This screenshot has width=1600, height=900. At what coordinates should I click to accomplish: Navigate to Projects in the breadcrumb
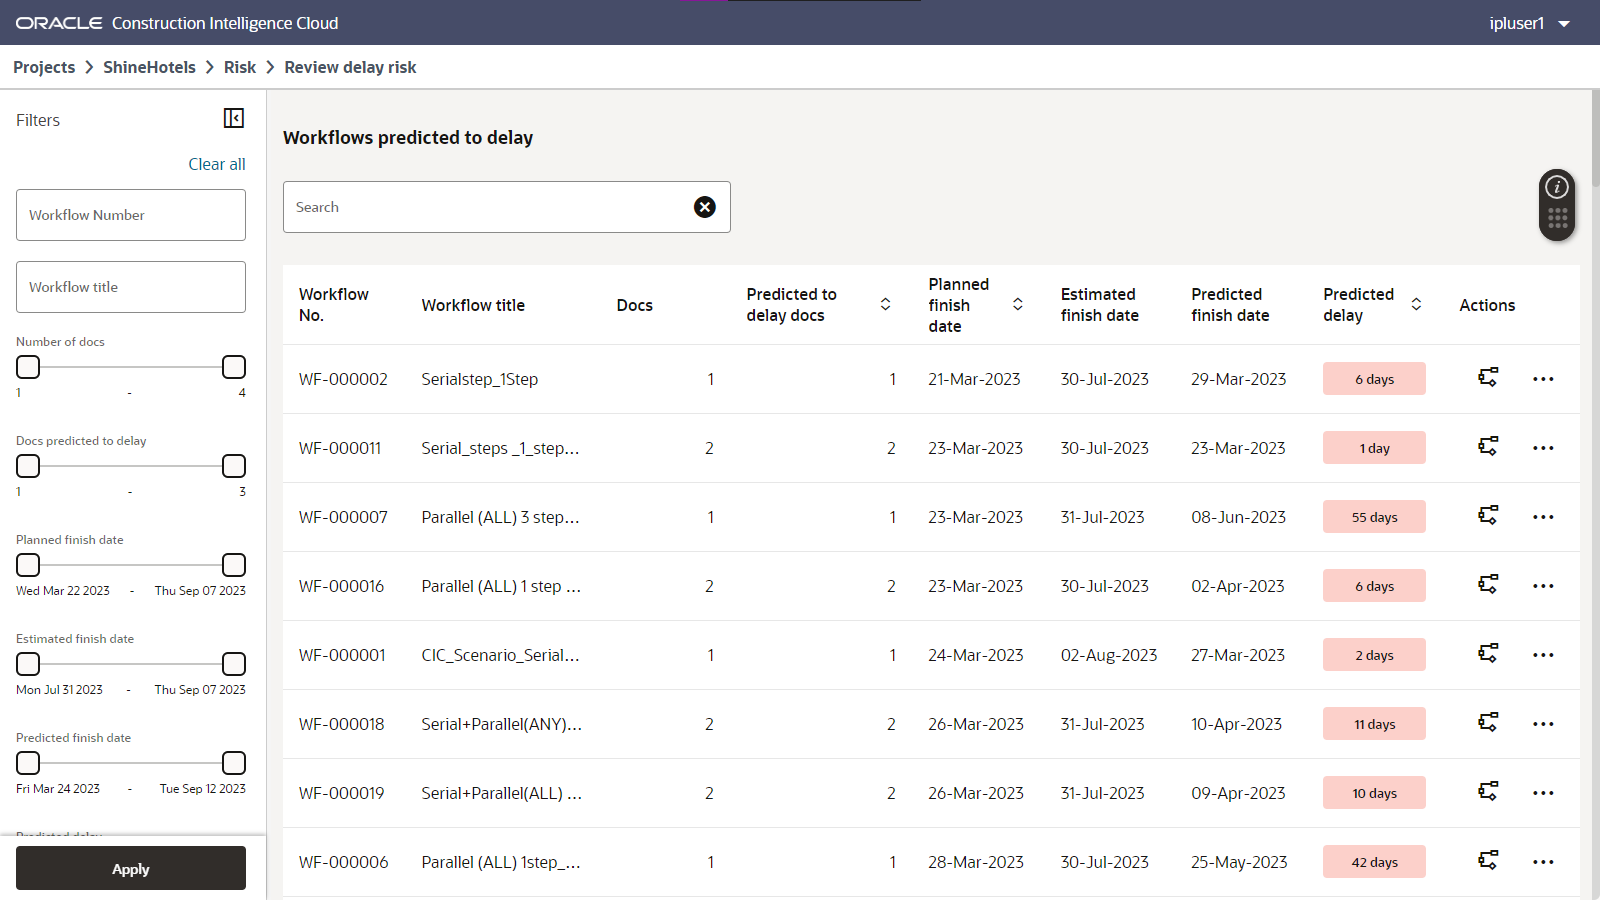click(44, 67)
